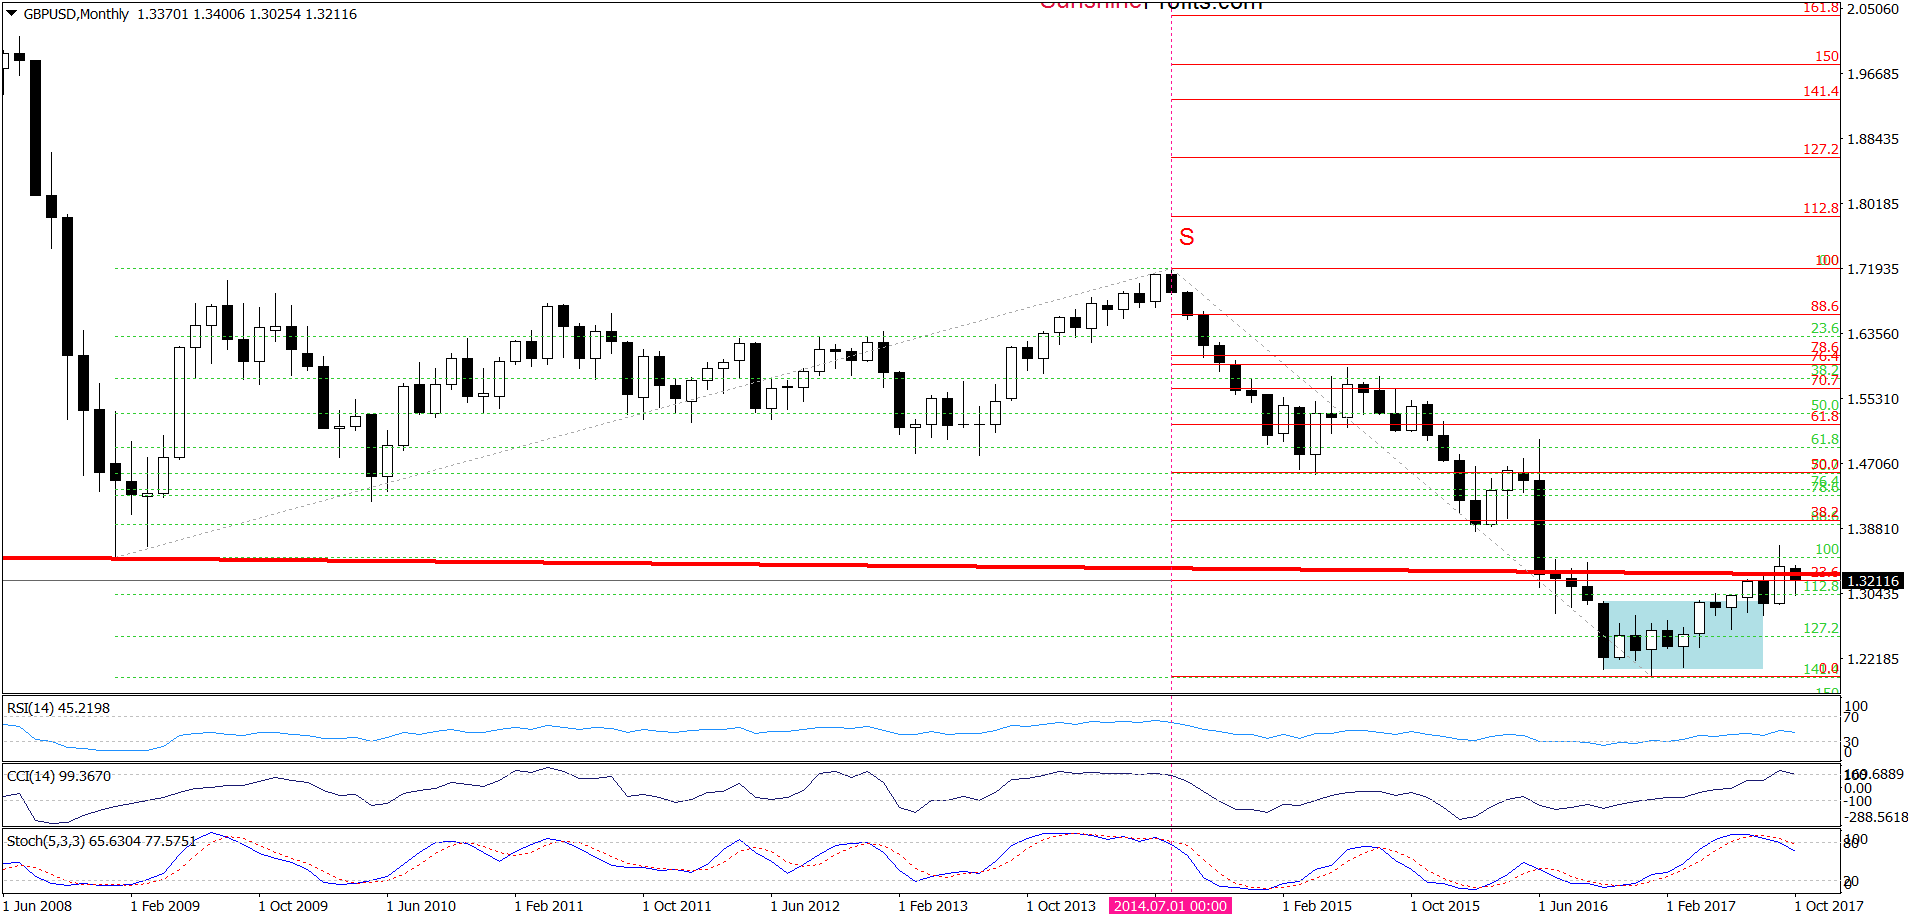This screenshot has width=1908, height=920.
Task: Click the OHLC values 1.33701 1.34006 1.30254 1.32116
Action: pos(247,14)
